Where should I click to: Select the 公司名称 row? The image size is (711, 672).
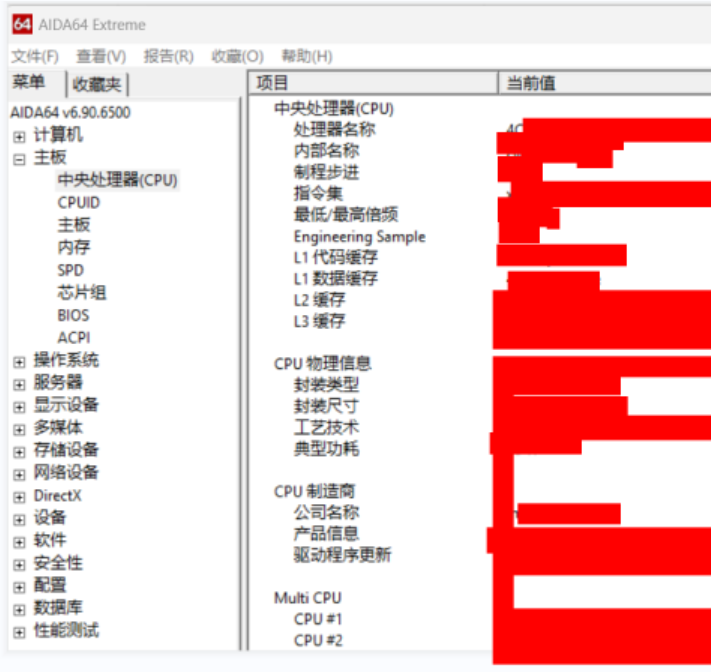click(326, 513)
